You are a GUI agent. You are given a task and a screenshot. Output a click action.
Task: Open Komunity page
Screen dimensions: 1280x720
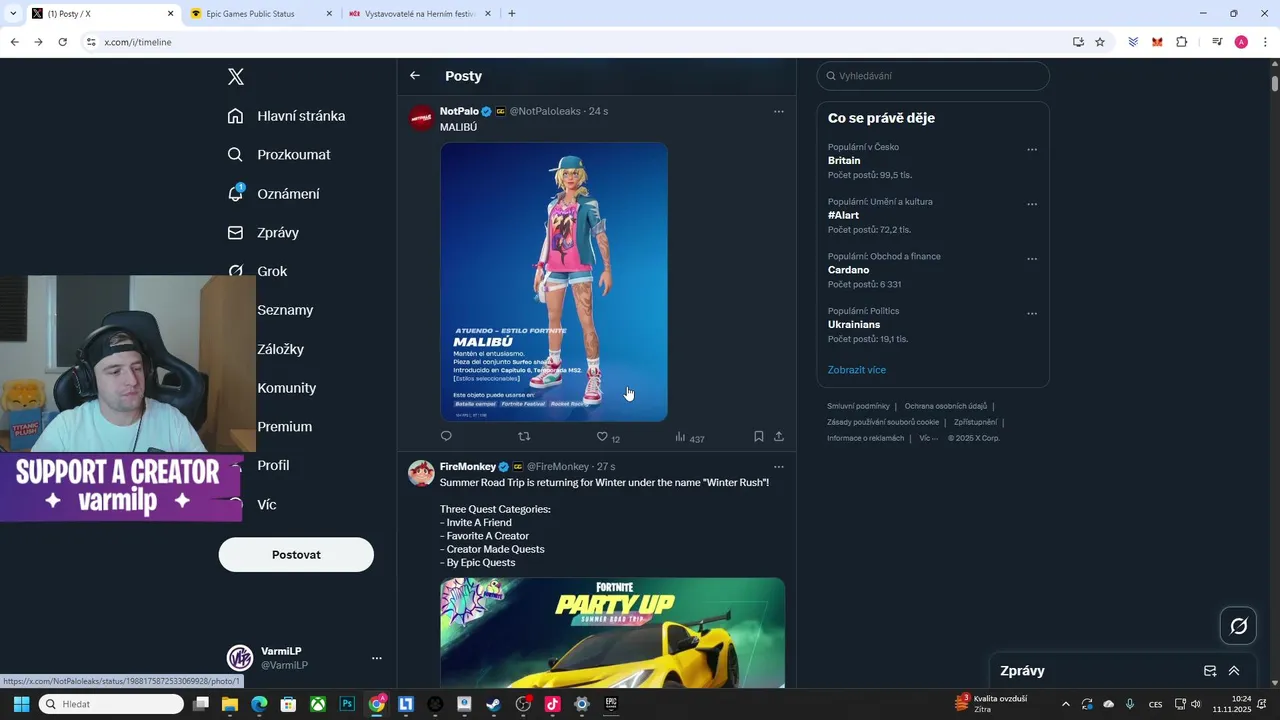[287, 388]
